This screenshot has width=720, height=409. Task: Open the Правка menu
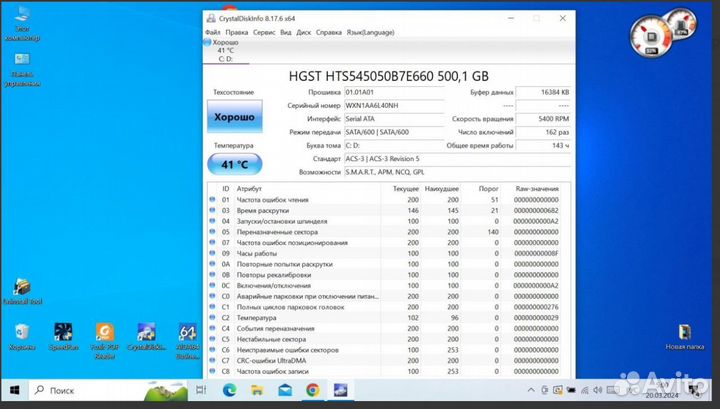236,33
